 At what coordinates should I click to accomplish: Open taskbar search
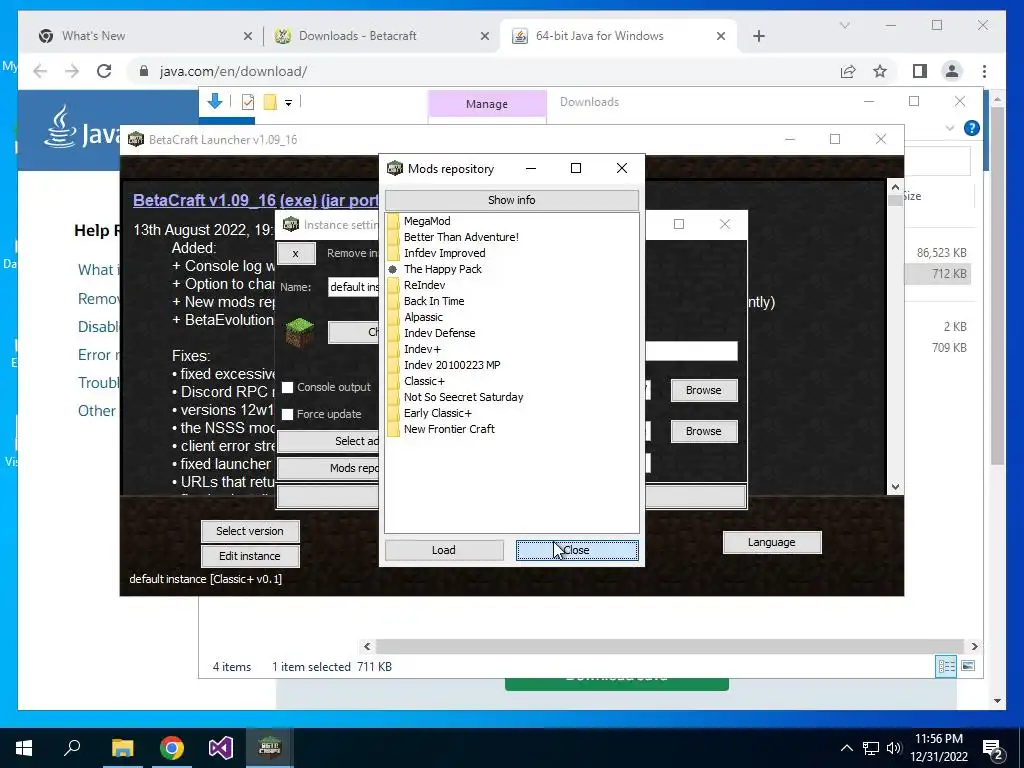[72, 748]
